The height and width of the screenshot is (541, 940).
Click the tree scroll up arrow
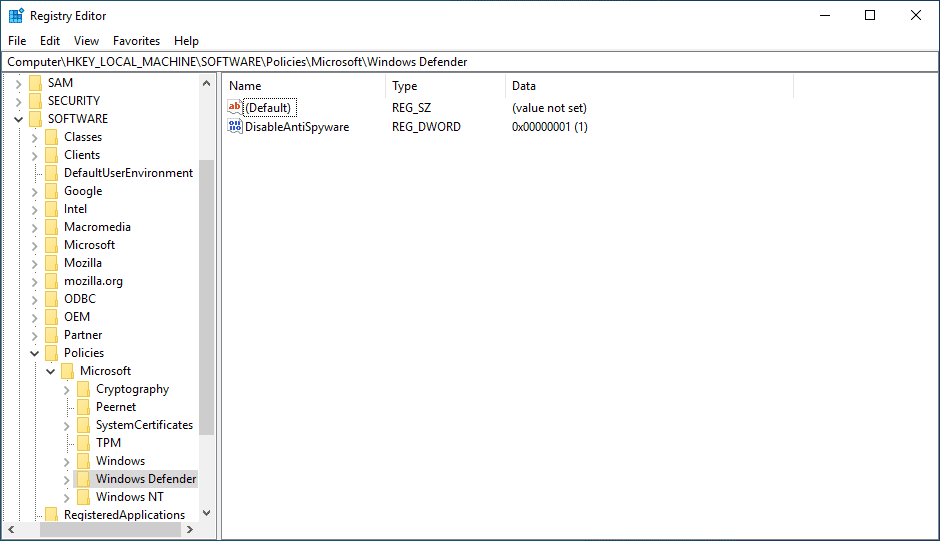click(x=207, y=83)
